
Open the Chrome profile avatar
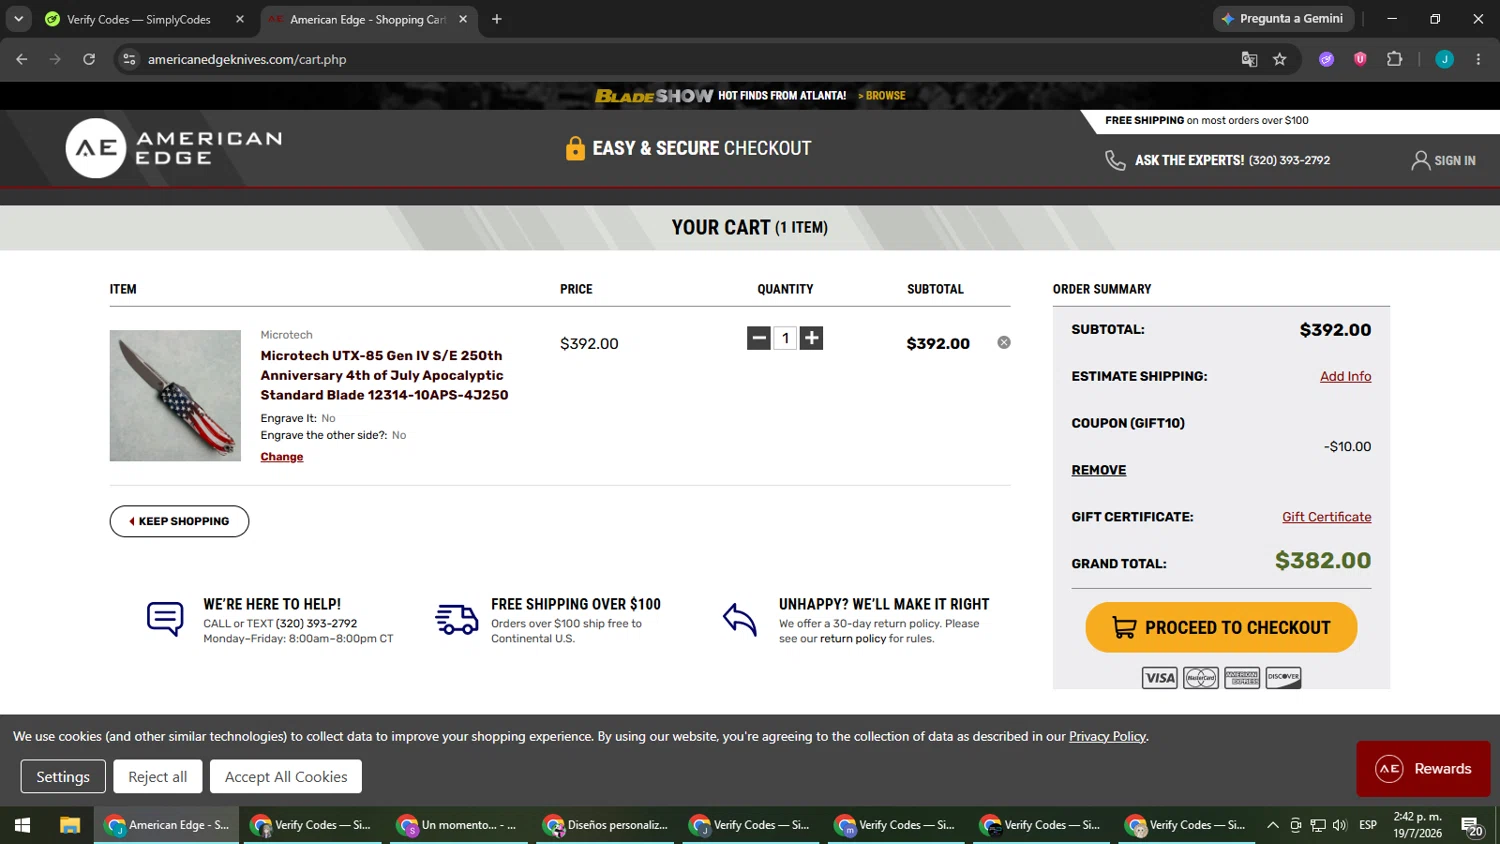[1444, 59]
